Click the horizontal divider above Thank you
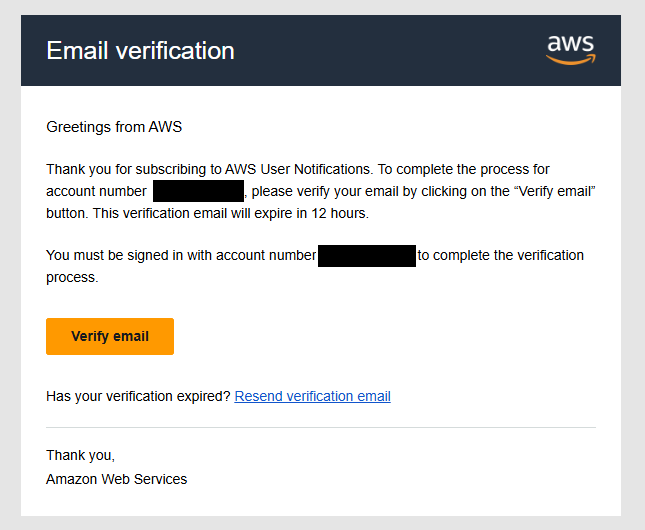This screenshot has height=530, width=645. 321,428
